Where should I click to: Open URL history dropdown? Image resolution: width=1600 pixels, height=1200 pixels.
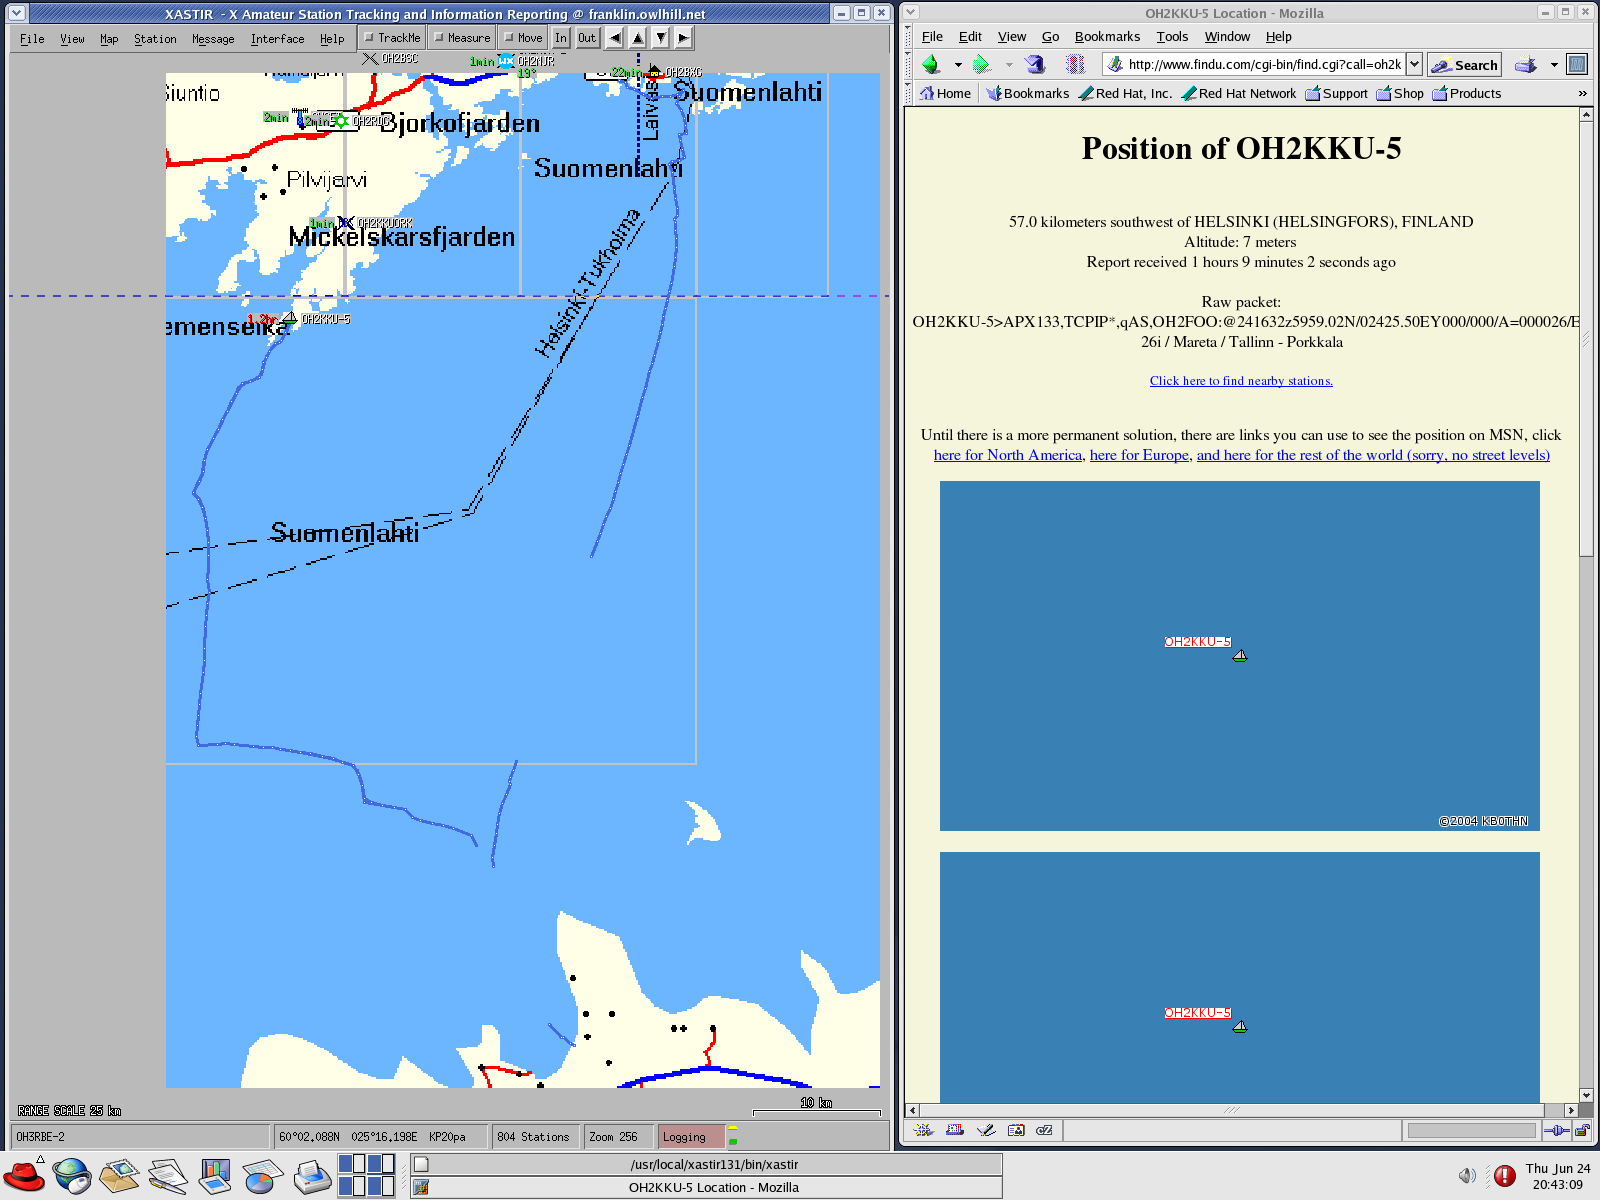[x=1414, y=64]
